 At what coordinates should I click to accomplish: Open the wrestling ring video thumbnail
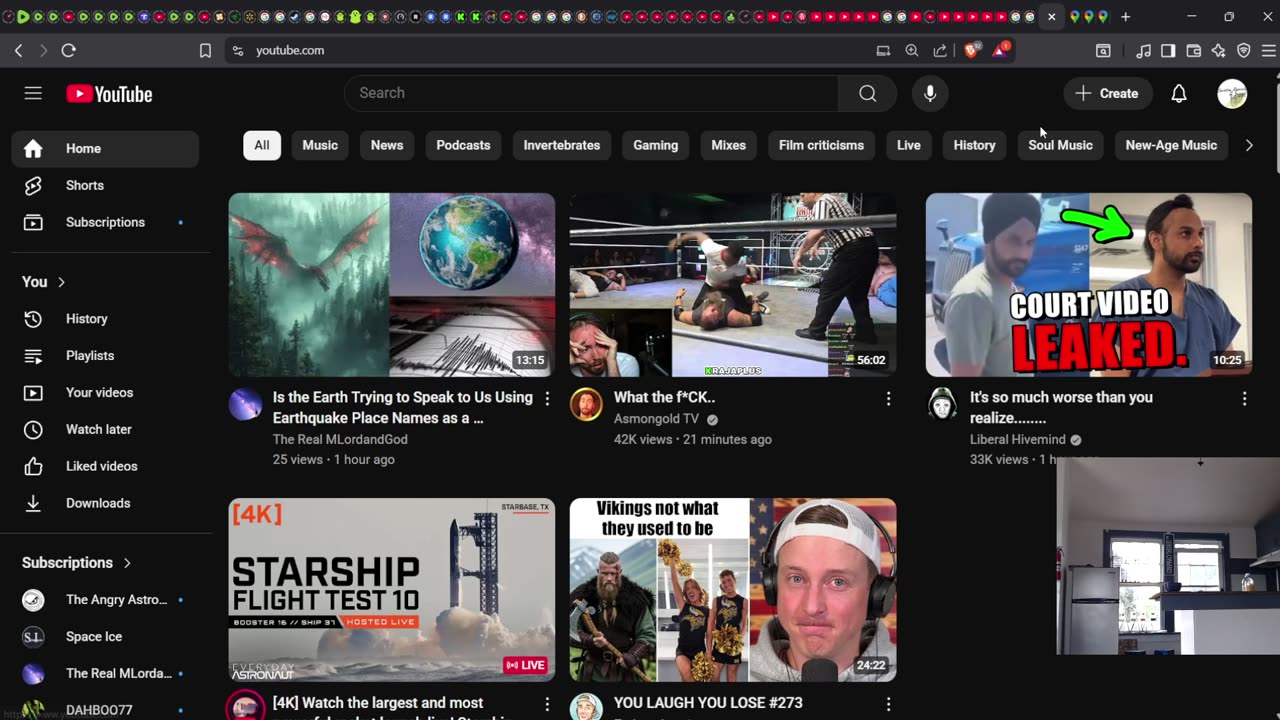(733, 285)
